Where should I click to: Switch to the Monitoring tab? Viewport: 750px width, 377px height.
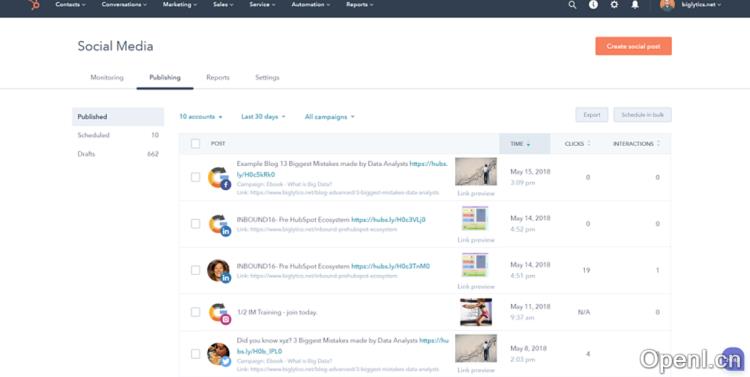point(107,78)
